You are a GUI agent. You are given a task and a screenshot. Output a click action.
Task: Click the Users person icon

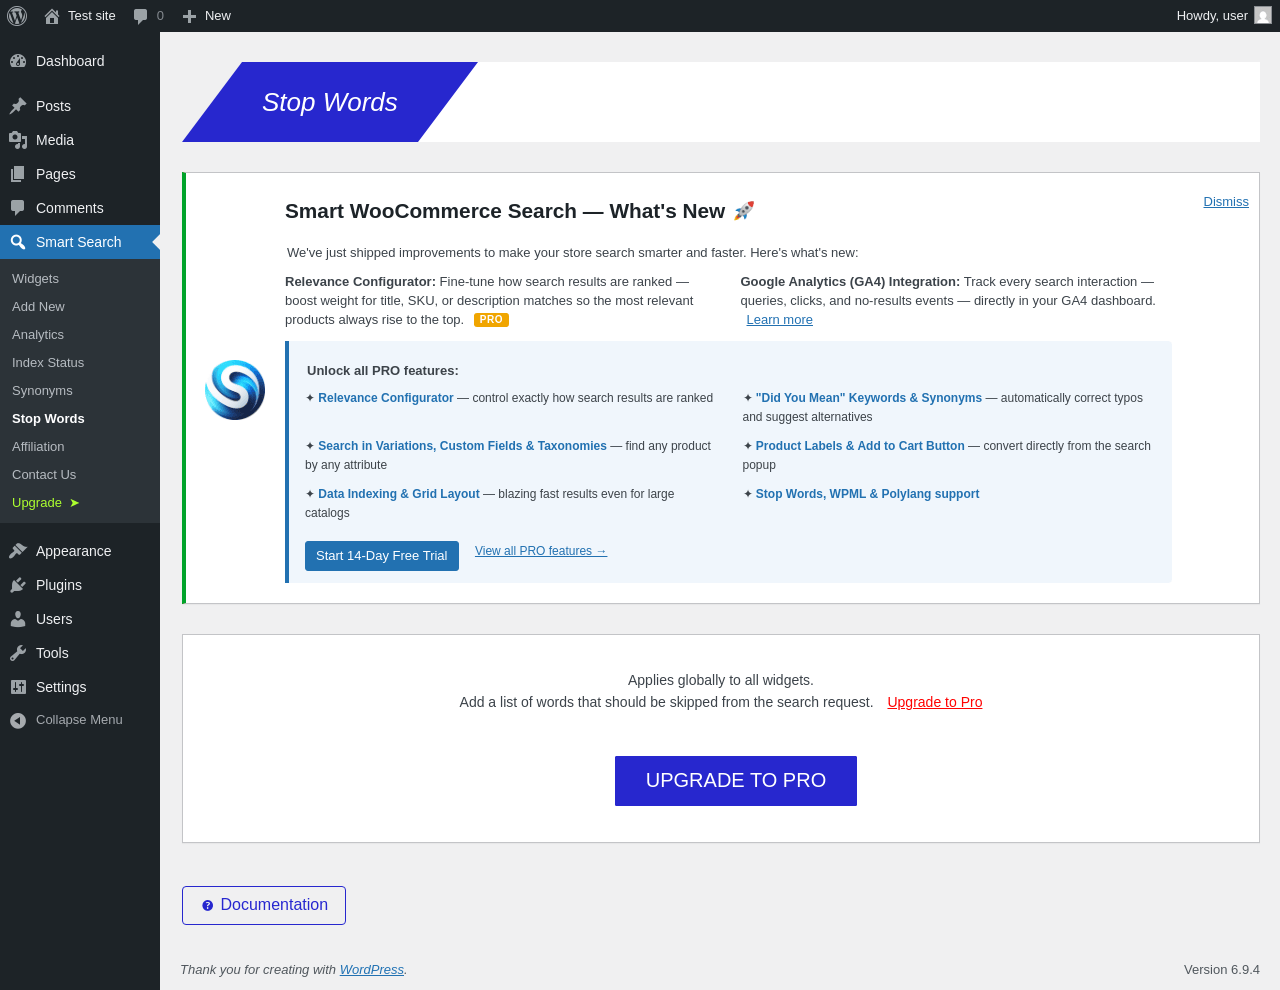[x=18, y=619]
